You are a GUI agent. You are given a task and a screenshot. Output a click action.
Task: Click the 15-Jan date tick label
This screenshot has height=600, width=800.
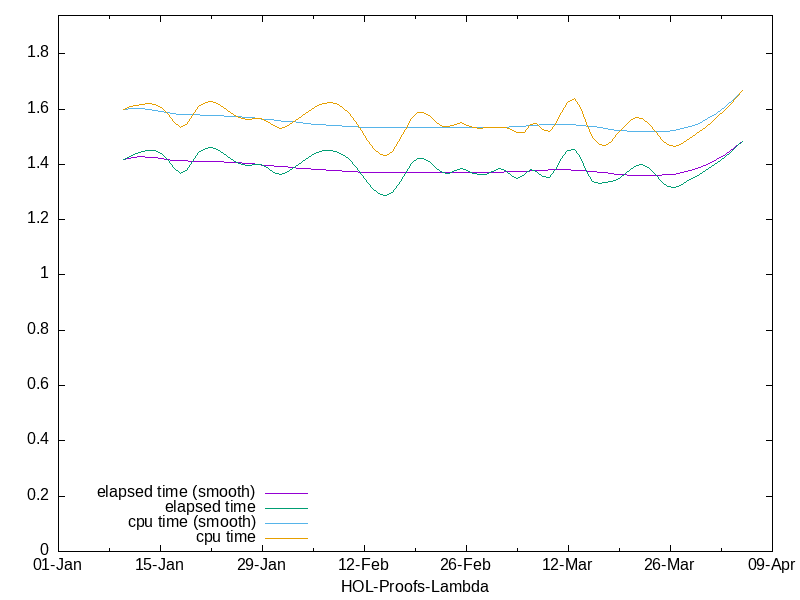tap(160, 565)
